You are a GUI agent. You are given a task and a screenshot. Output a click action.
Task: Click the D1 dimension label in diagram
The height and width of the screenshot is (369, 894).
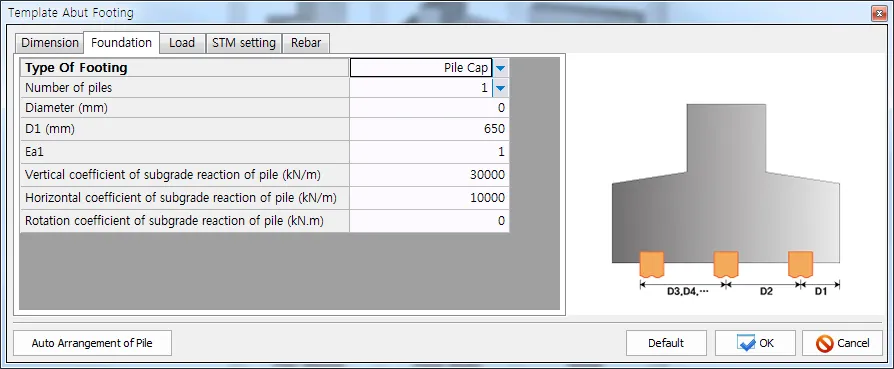point(820,291)
